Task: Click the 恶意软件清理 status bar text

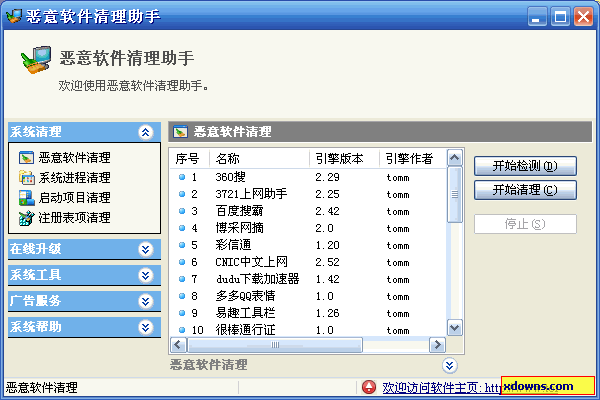Action: tap(41, 388)
